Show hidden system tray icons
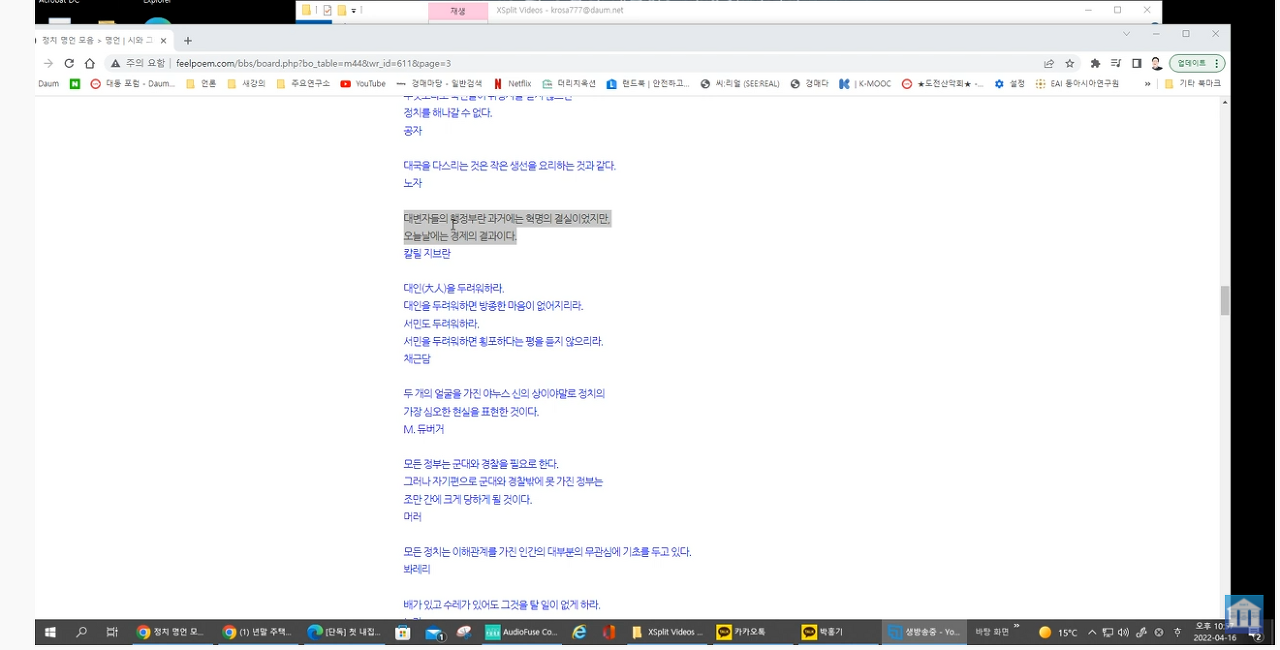This screenshot has width=1280, height=650. coord(1092,632)
